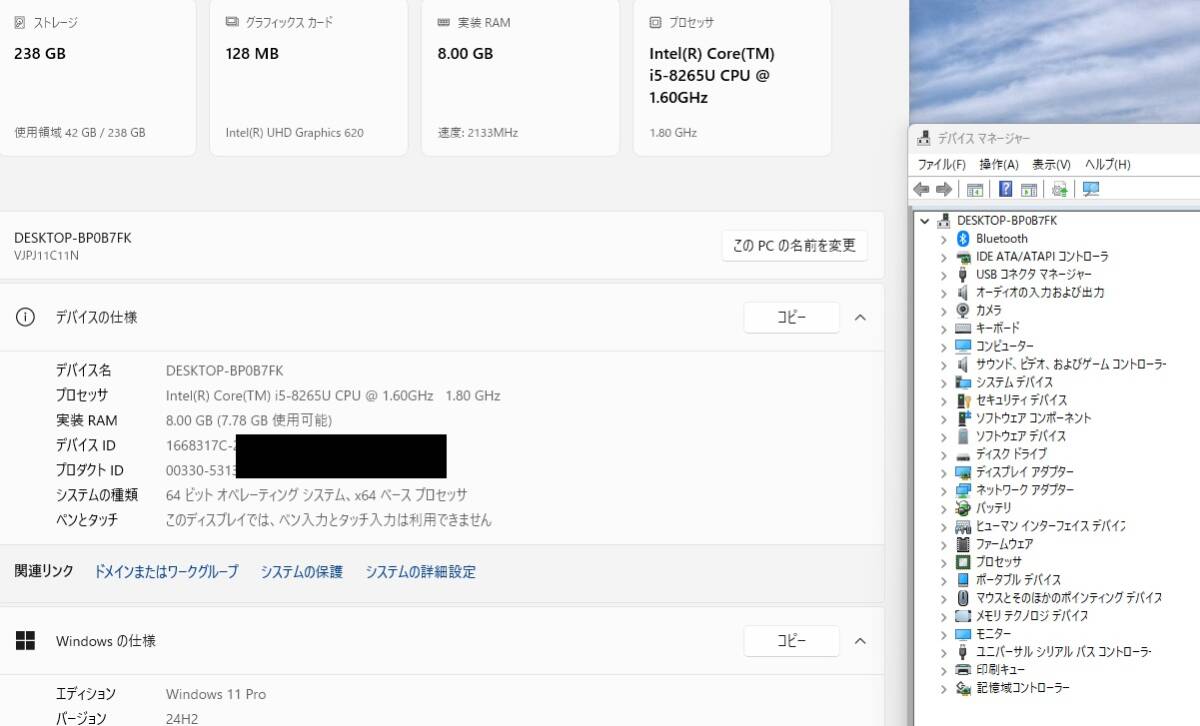Scan for hardware changes via monitor toolbar icon
This screenshot has height=726, width=1200.
pos(1091,189)
